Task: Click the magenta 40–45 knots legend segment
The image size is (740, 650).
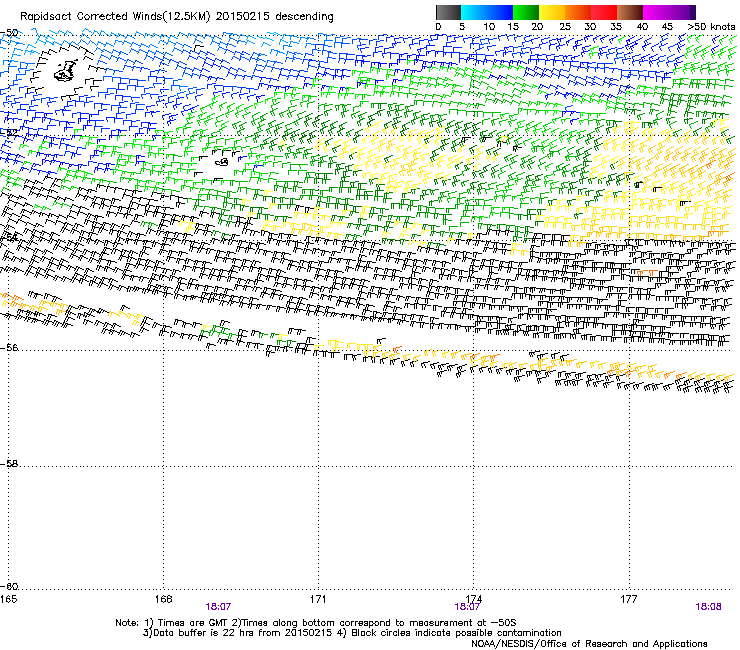Action: [x=656, y=12]
